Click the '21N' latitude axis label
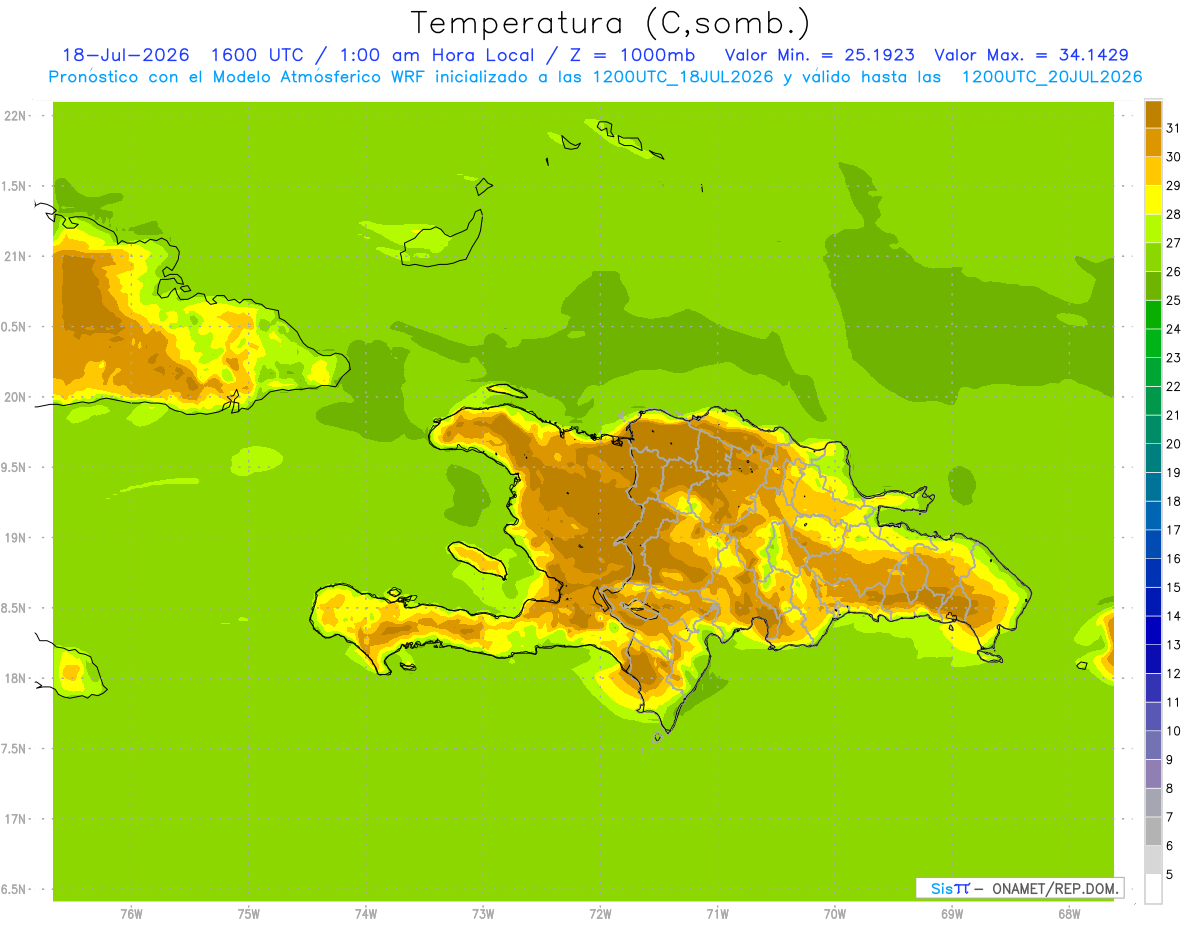The width and height of the screenshot is (1200, 927). coord(15,256)
